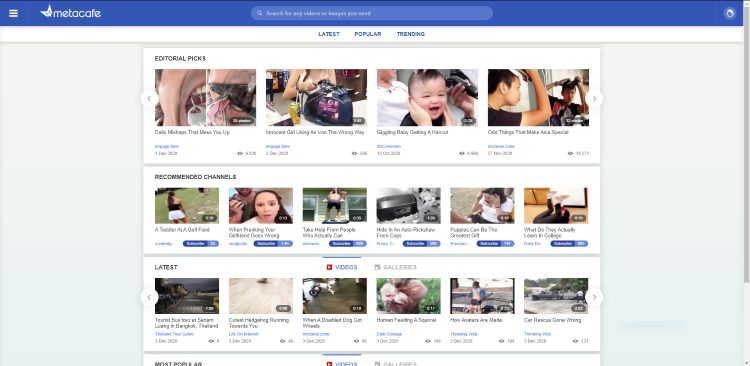750x366 pixels.
Task: Open How Avatars Are Made thumbnail
Action: (x=482, y=296)
